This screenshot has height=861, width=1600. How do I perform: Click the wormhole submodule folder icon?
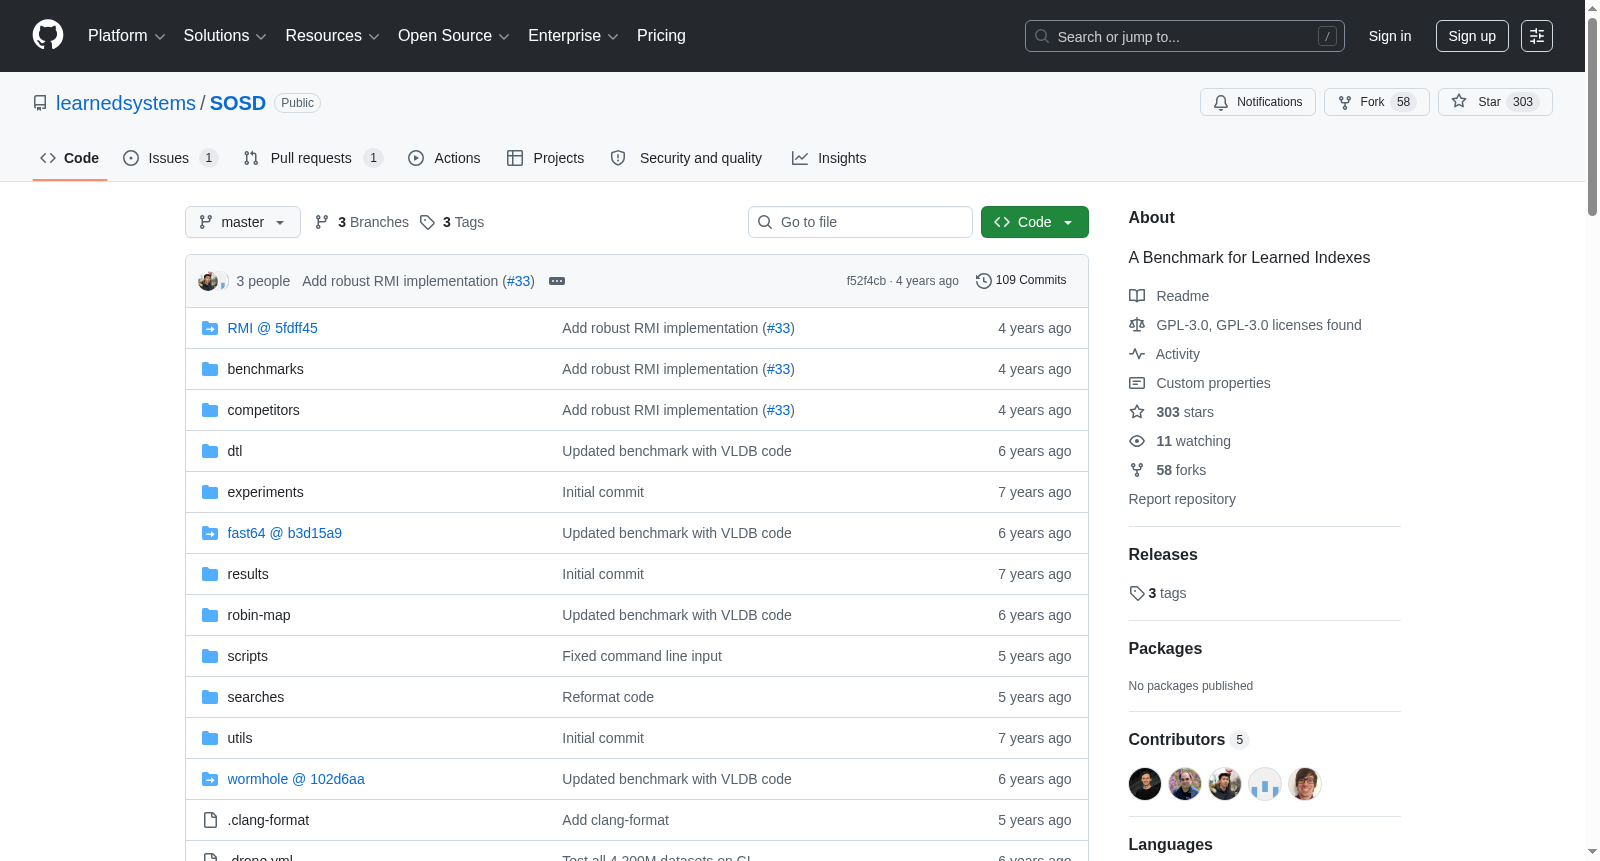click(x=210, y=779)
